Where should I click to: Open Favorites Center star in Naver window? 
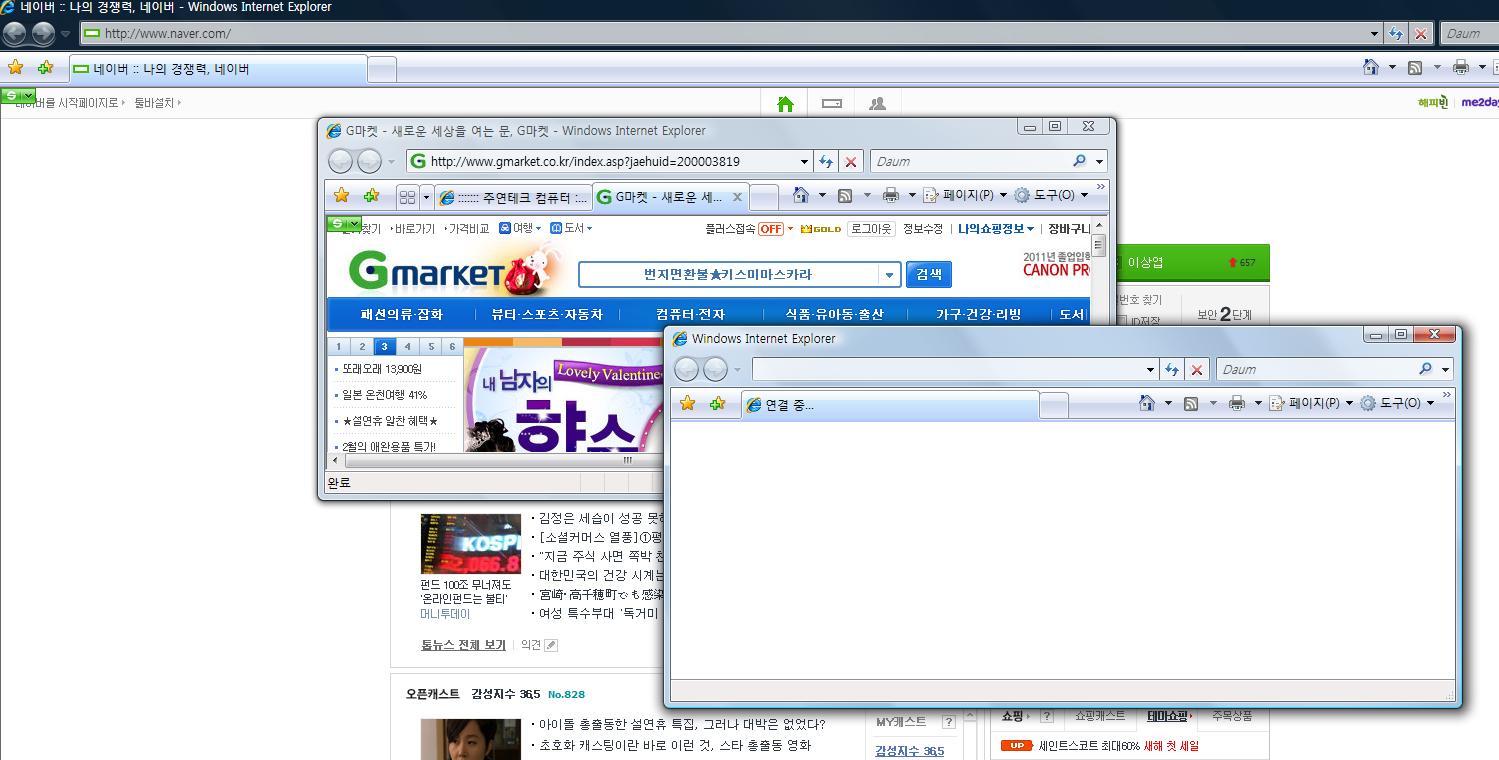tap(15, 68)
